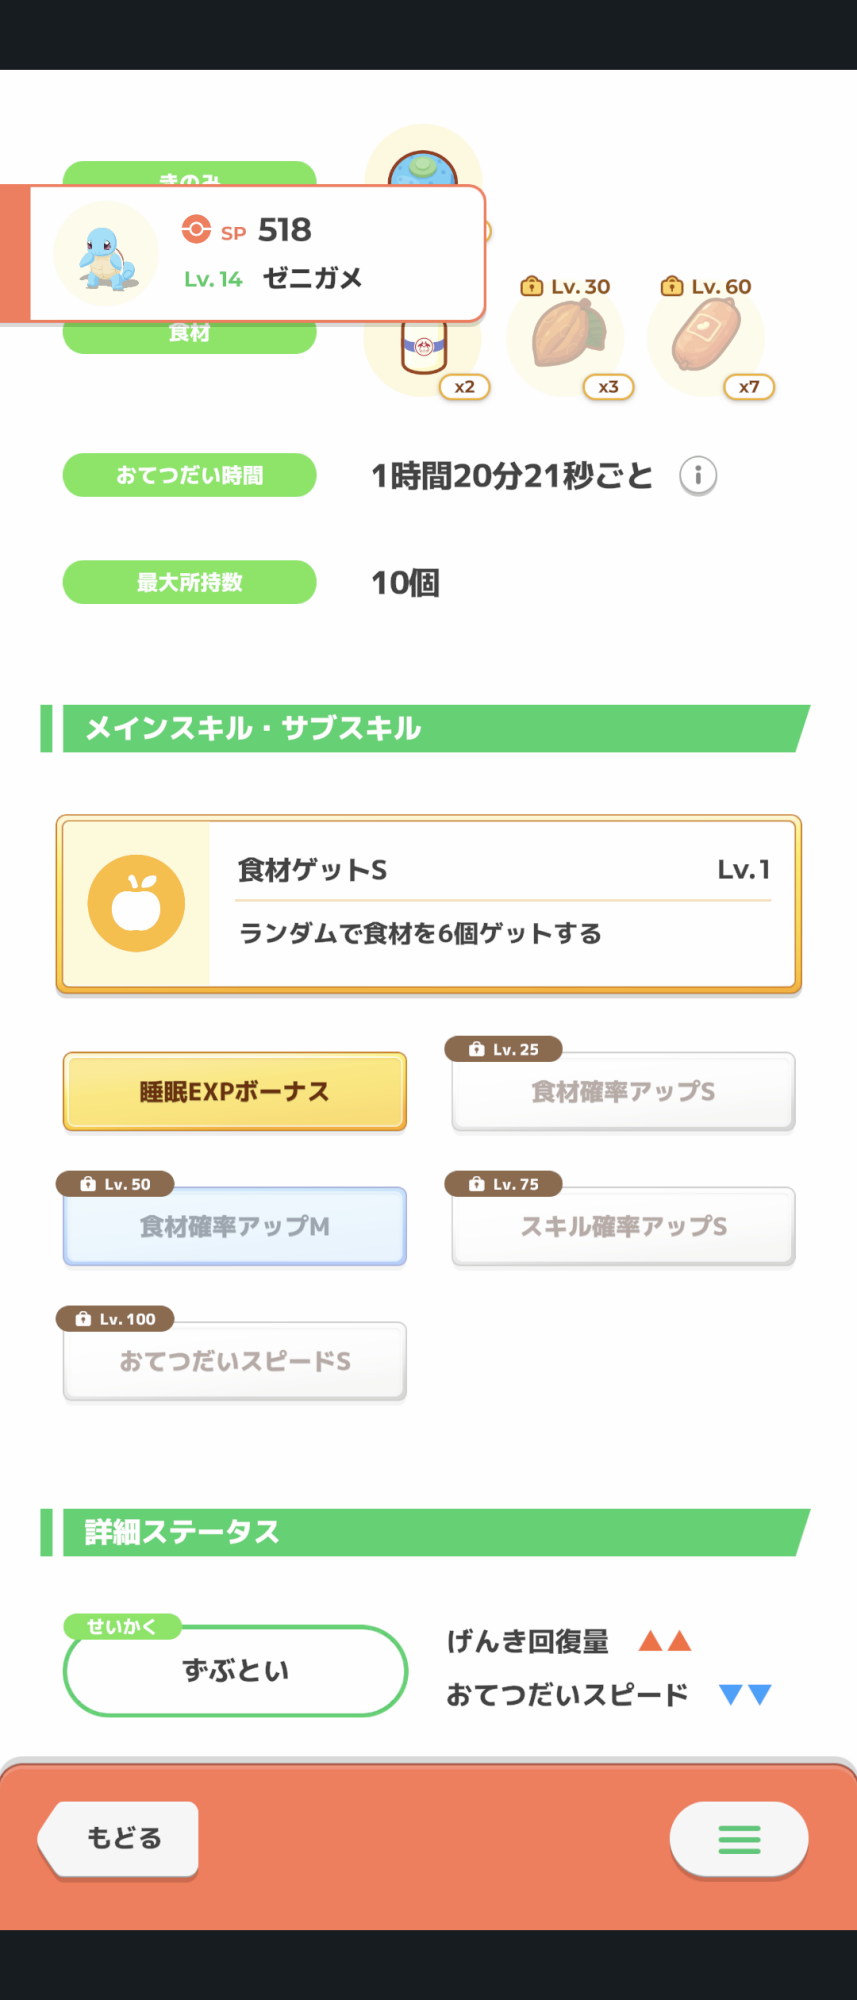Tap the info icon beside おてつだい時間
857x2000 pixels.
point(698,476)
